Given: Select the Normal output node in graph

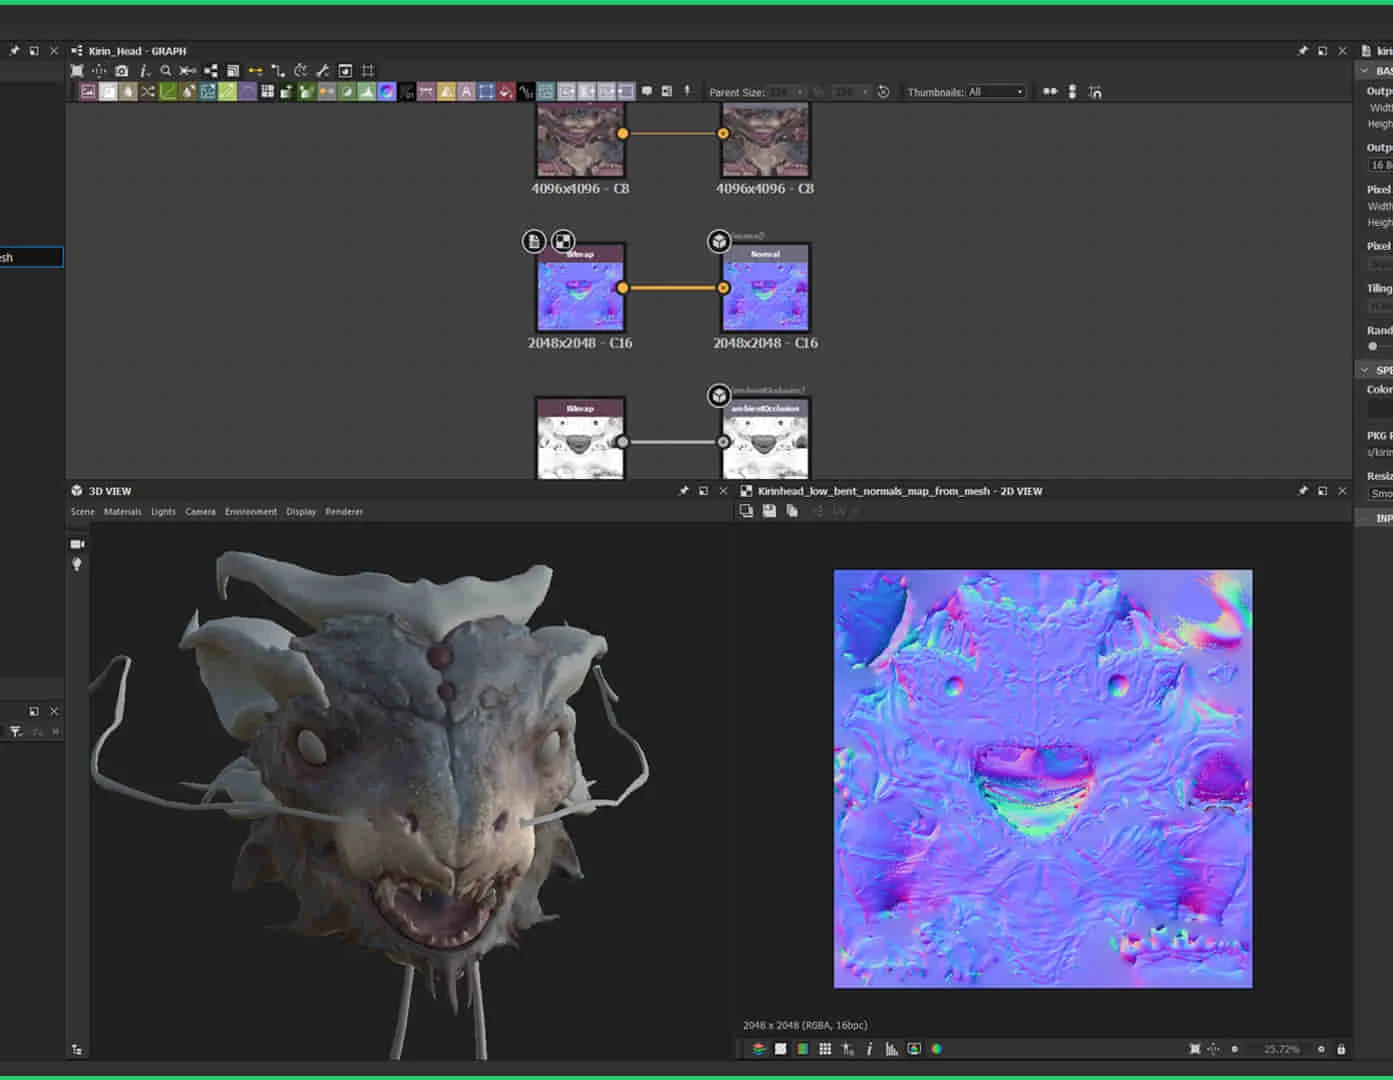Looking at the screenshot, I should click(765, 288).
